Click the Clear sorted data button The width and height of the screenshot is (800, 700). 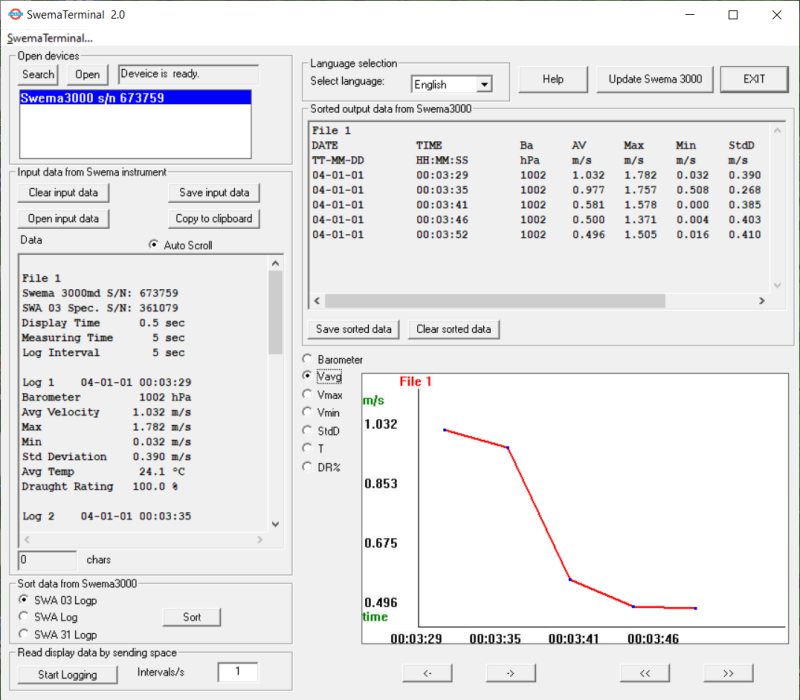click(x=454, y=330)
